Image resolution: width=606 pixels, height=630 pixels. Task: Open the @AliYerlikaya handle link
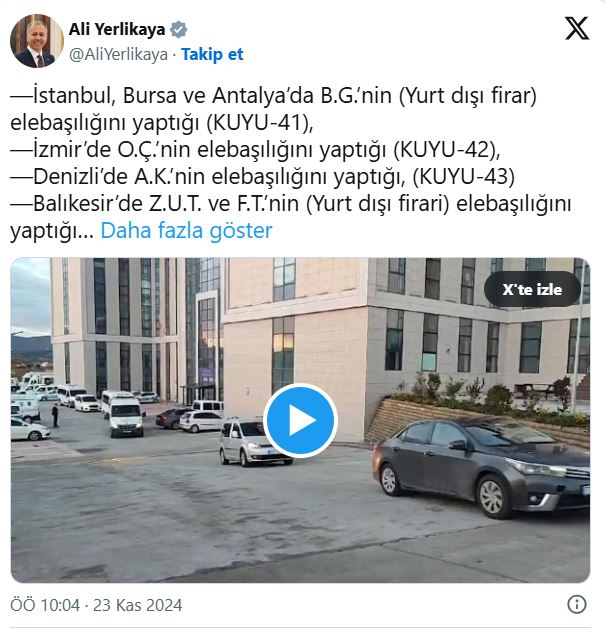pos(118,54)
